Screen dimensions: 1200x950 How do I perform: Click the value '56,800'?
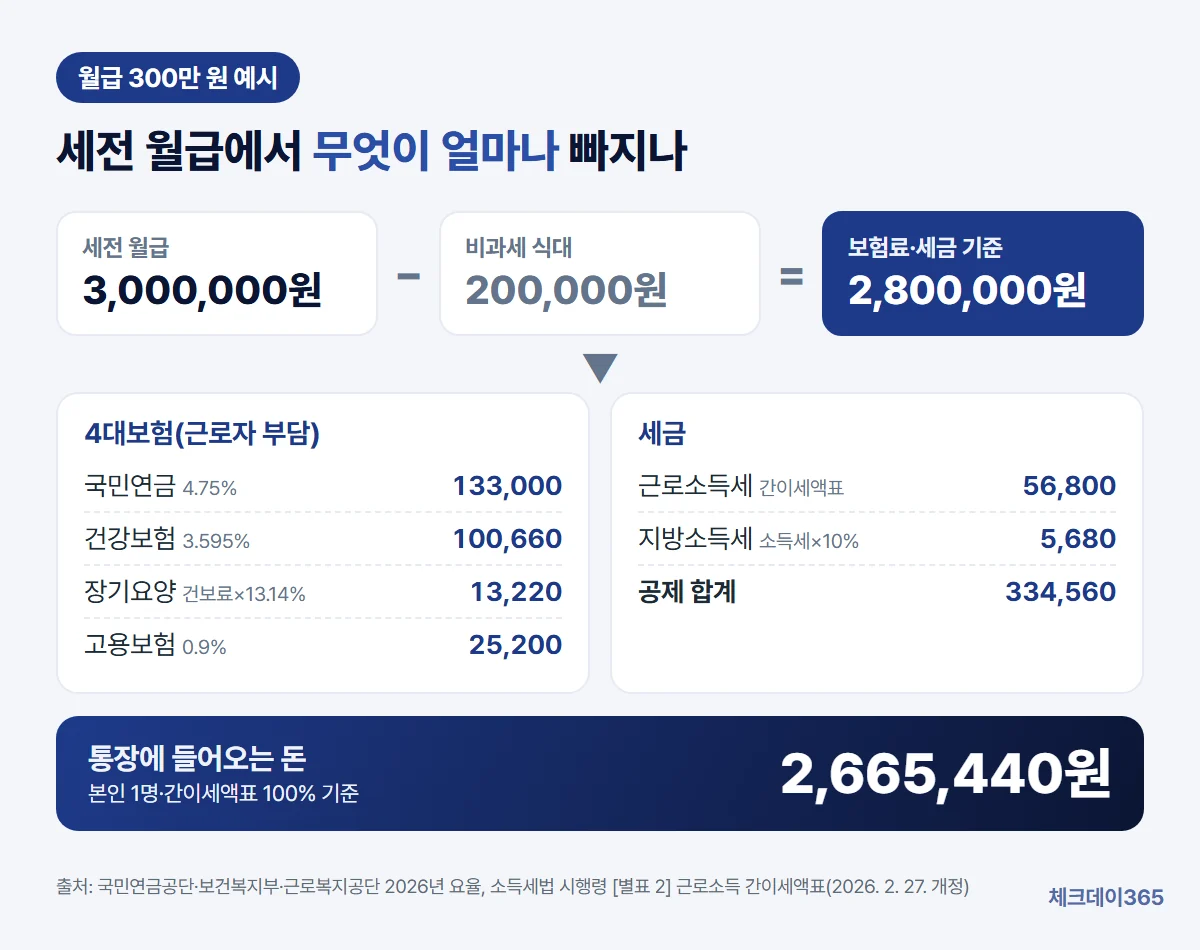pos(1069,487)
